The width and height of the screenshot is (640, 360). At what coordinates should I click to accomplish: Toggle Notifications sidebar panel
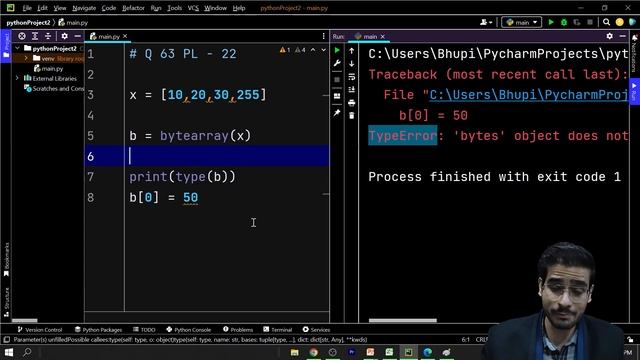(634, 53)
